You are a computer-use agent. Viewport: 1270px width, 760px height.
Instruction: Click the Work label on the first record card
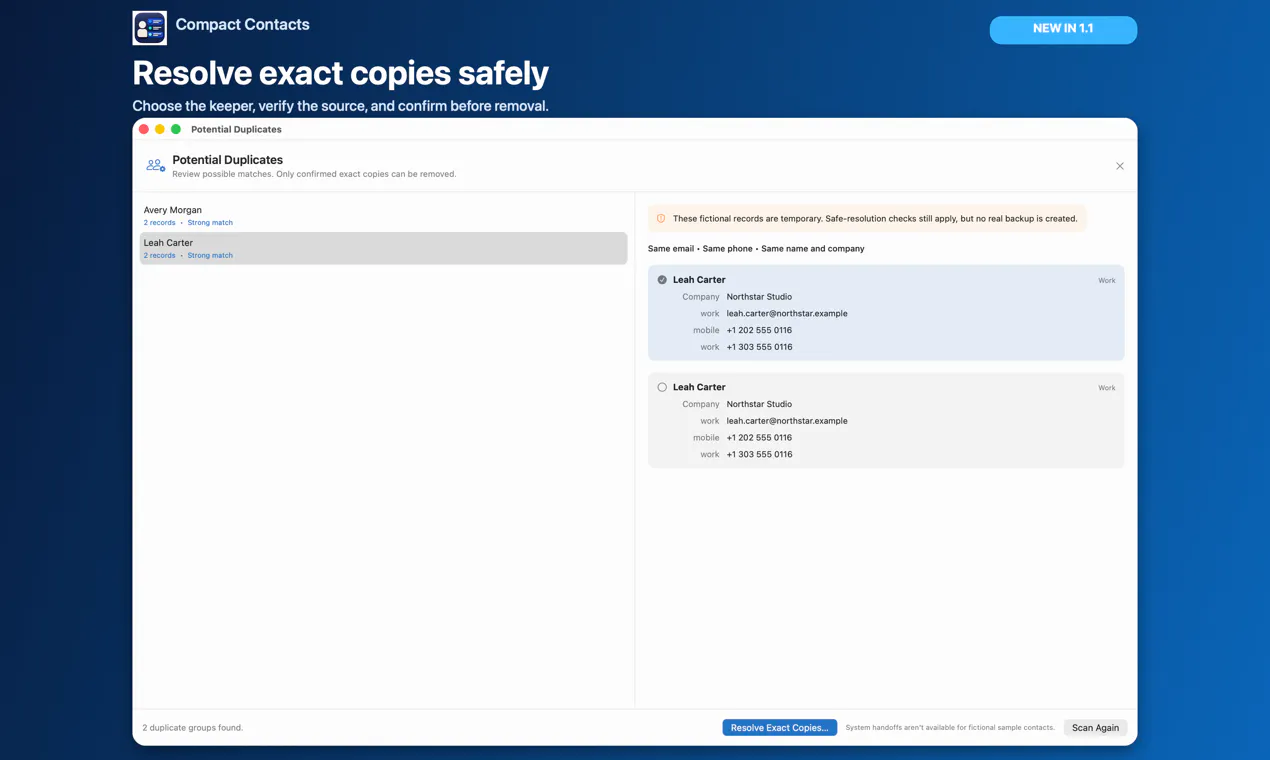click(1106, 281)
